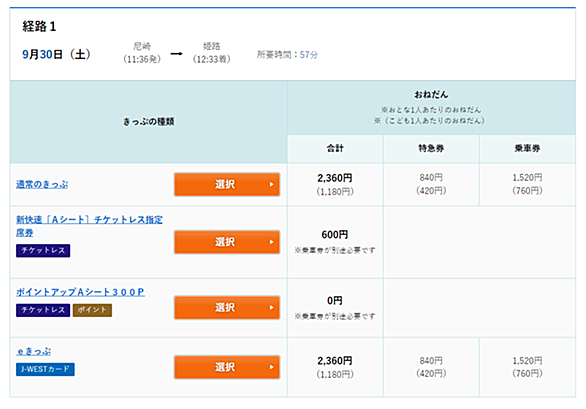Click the 乗車券 column header
The width and height of the screenshot is (586, 409).
(527, 148)
